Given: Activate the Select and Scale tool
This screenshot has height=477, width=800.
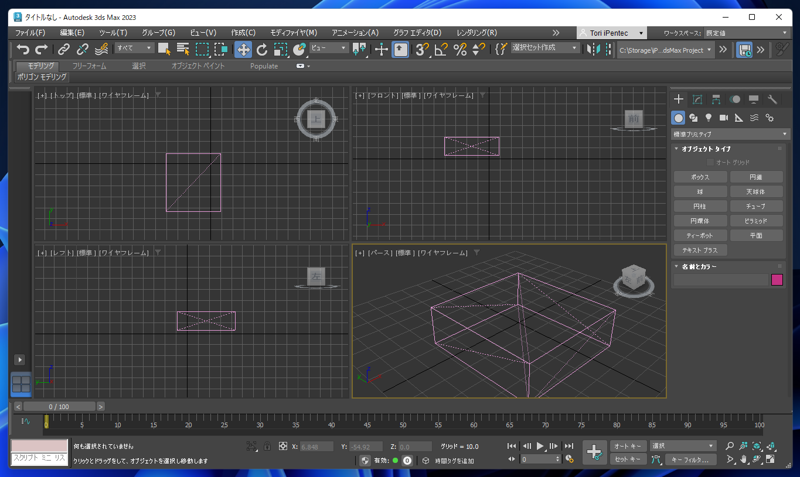Looking at the screenshot, I should point(281,49).
